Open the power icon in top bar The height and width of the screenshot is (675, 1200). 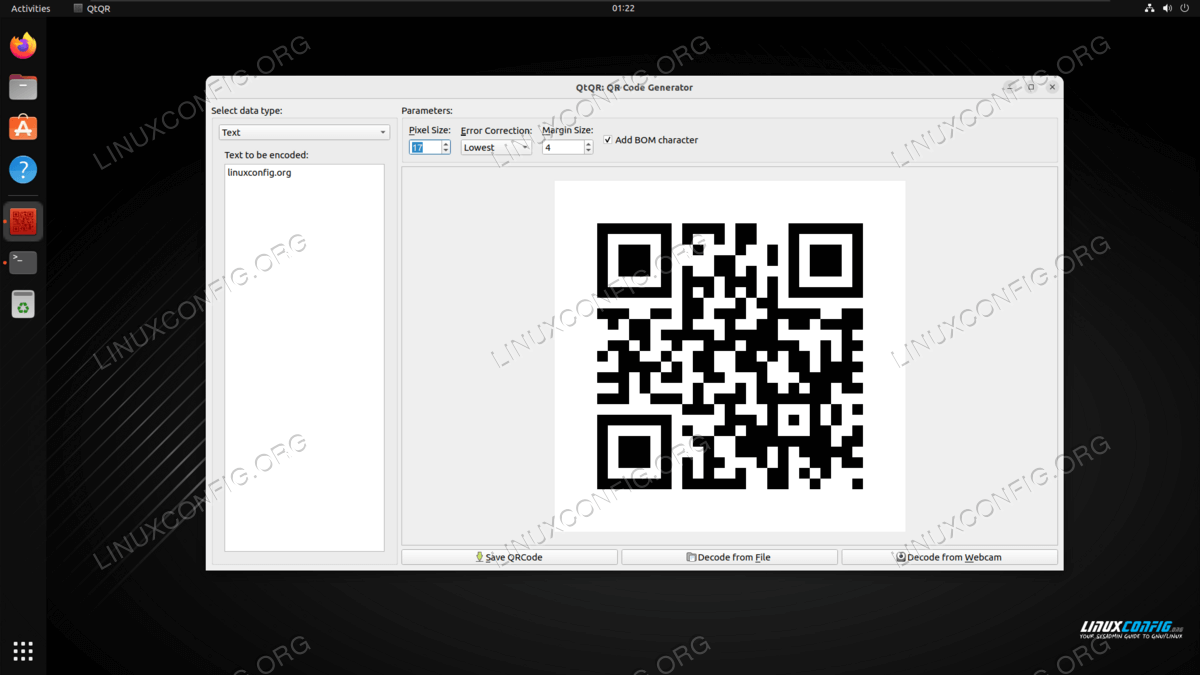(1185, 8)
